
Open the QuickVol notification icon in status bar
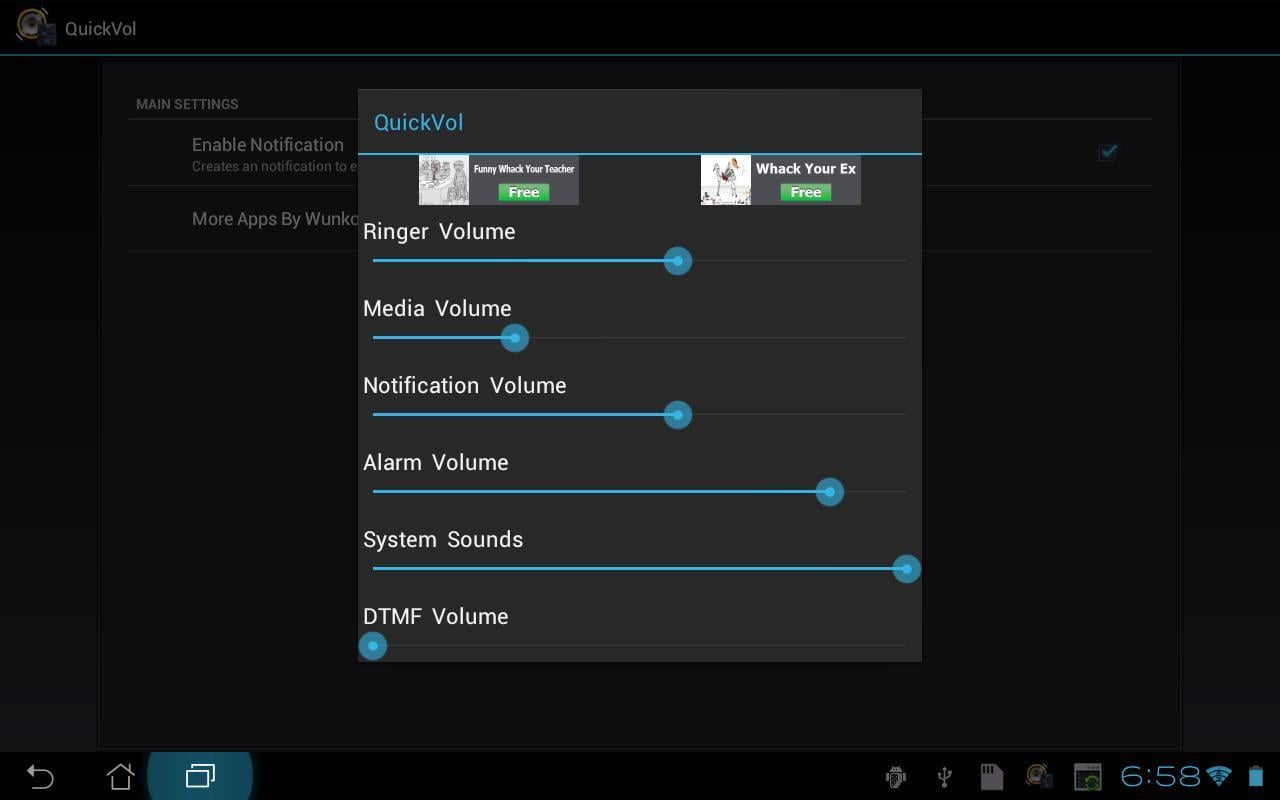[x=1039, y=776]
